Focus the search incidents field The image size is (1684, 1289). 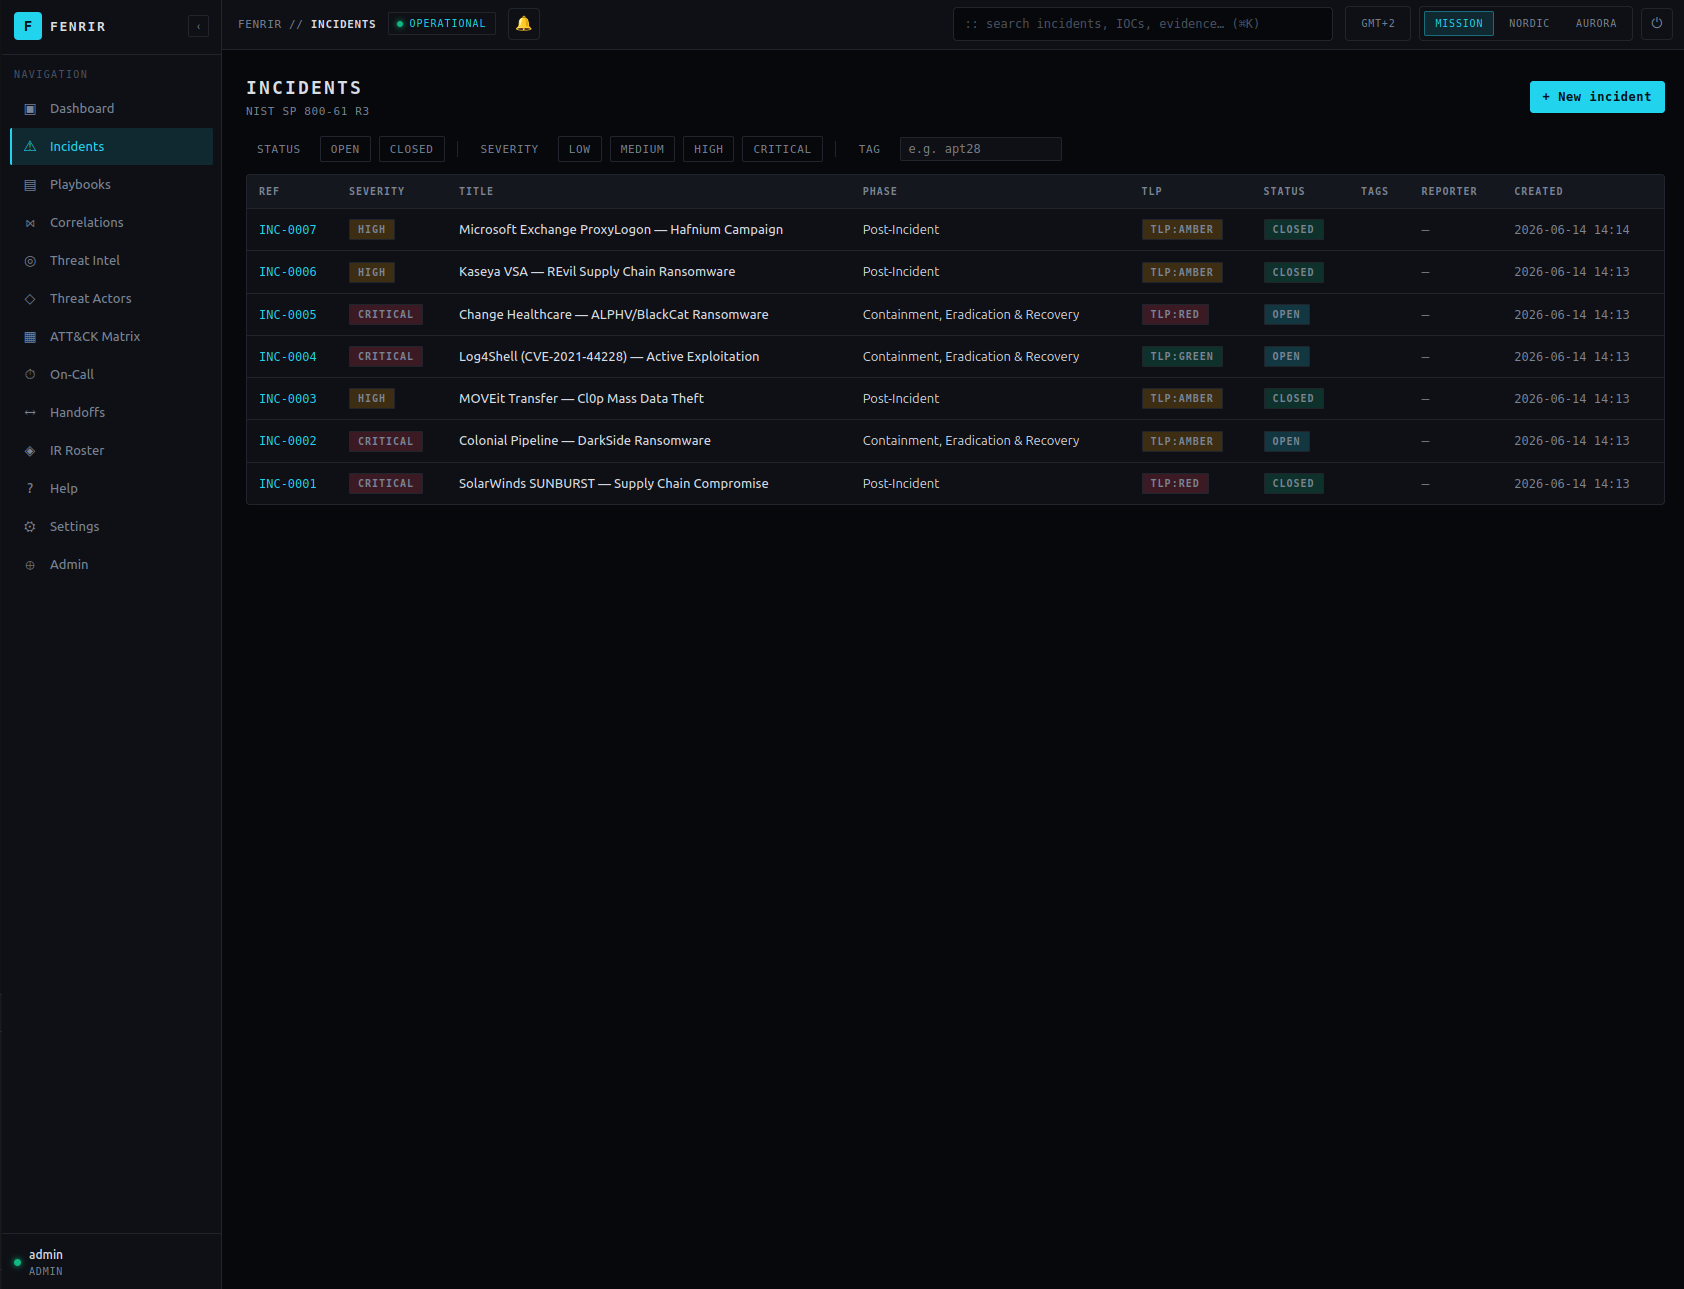click(x=1142, y=24)
